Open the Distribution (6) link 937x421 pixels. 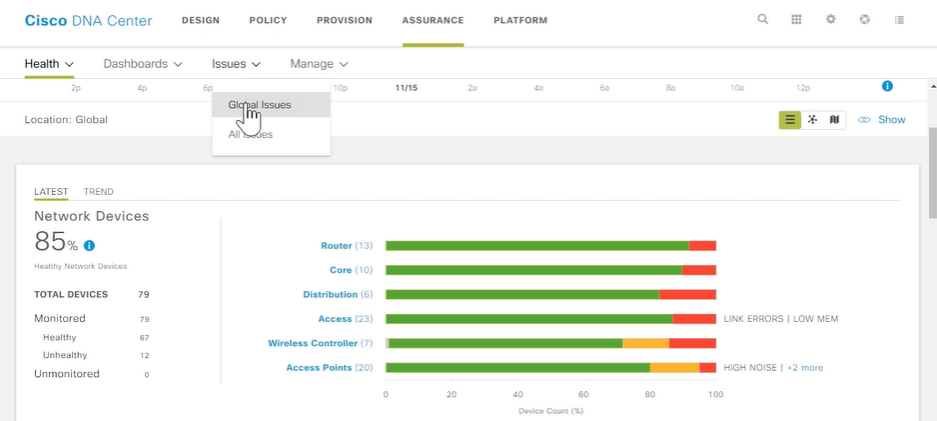point(338,294)
